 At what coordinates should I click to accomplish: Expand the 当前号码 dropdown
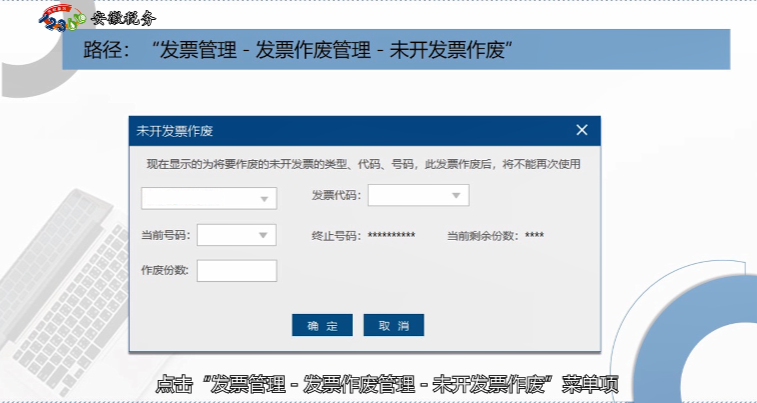237,235
